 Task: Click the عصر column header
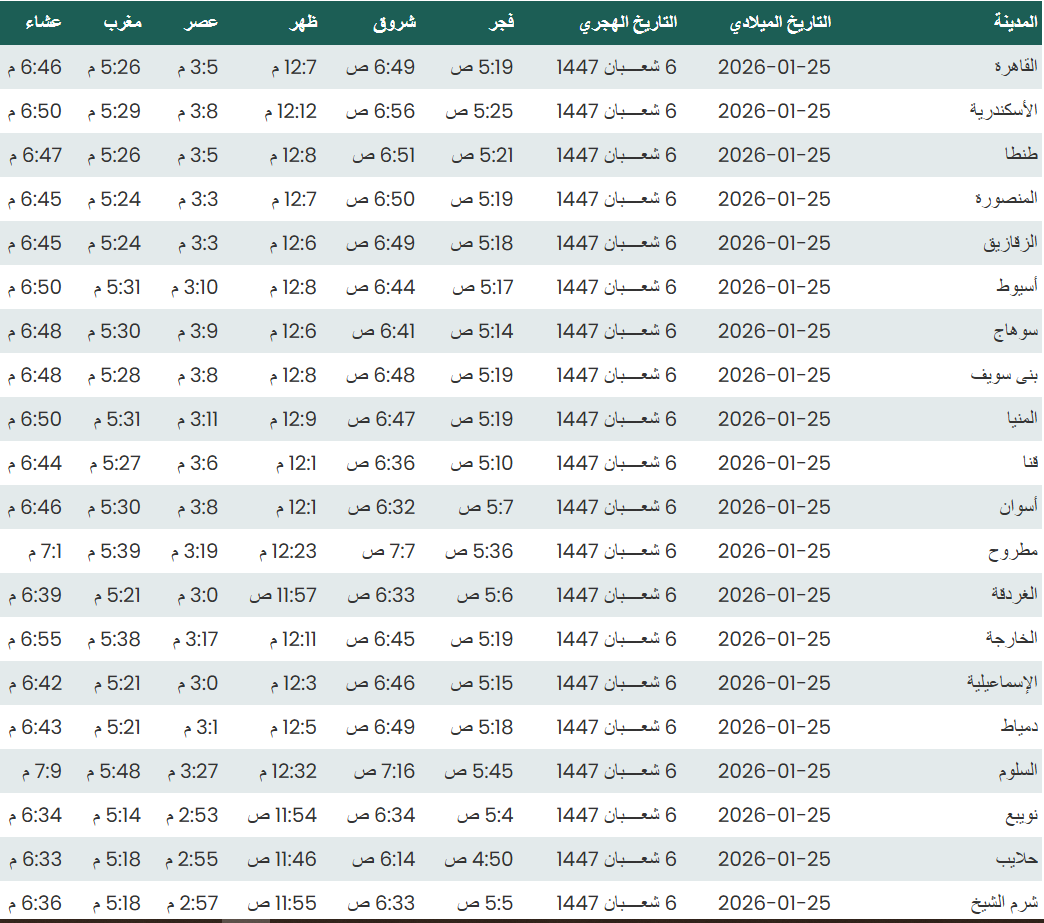coord(203,22)
